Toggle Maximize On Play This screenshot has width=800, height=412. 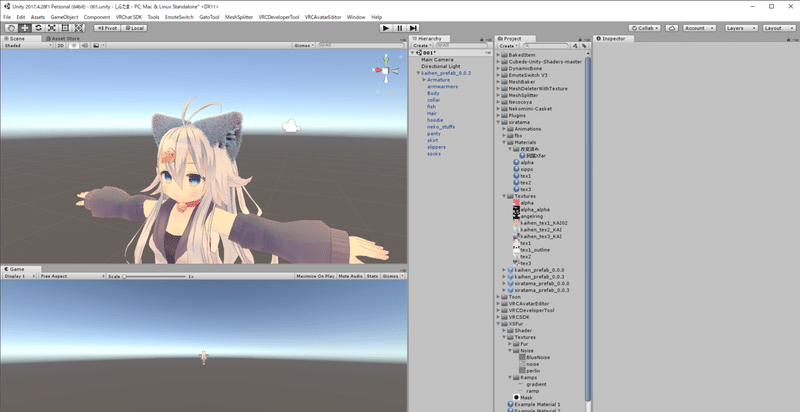315,276
